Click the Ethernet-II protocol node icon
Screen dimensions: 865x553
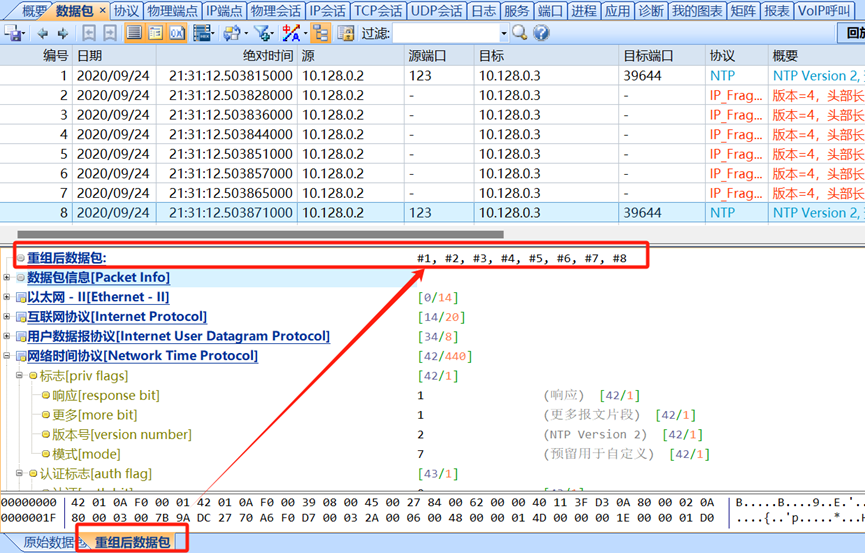[20, 298]
